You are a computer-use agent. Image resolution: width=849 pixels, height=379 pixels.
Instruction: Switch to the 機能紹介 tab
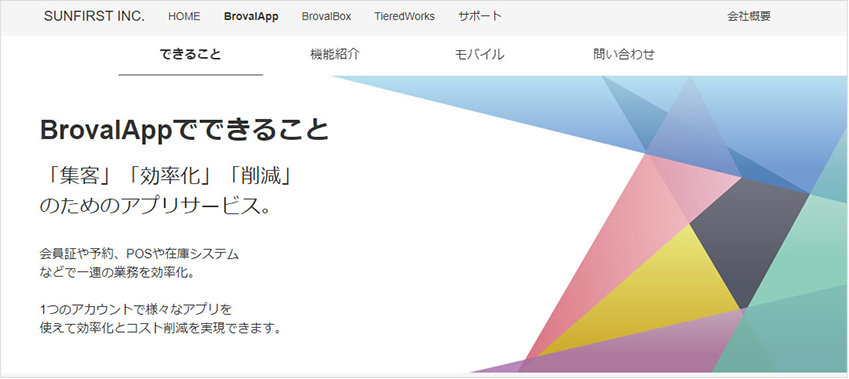click(x=335, y=54)
